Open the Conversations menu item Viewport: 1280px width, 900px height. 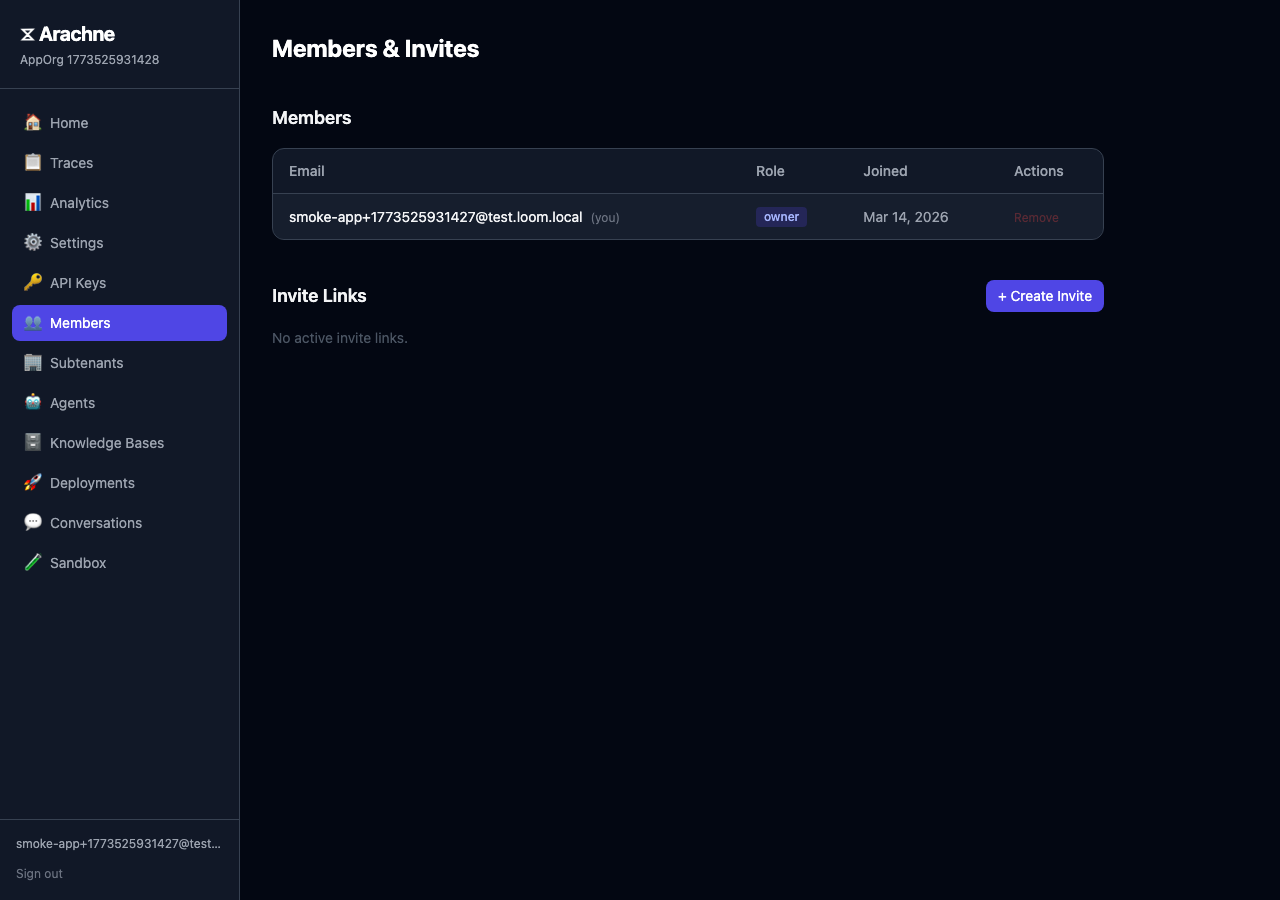96,523
